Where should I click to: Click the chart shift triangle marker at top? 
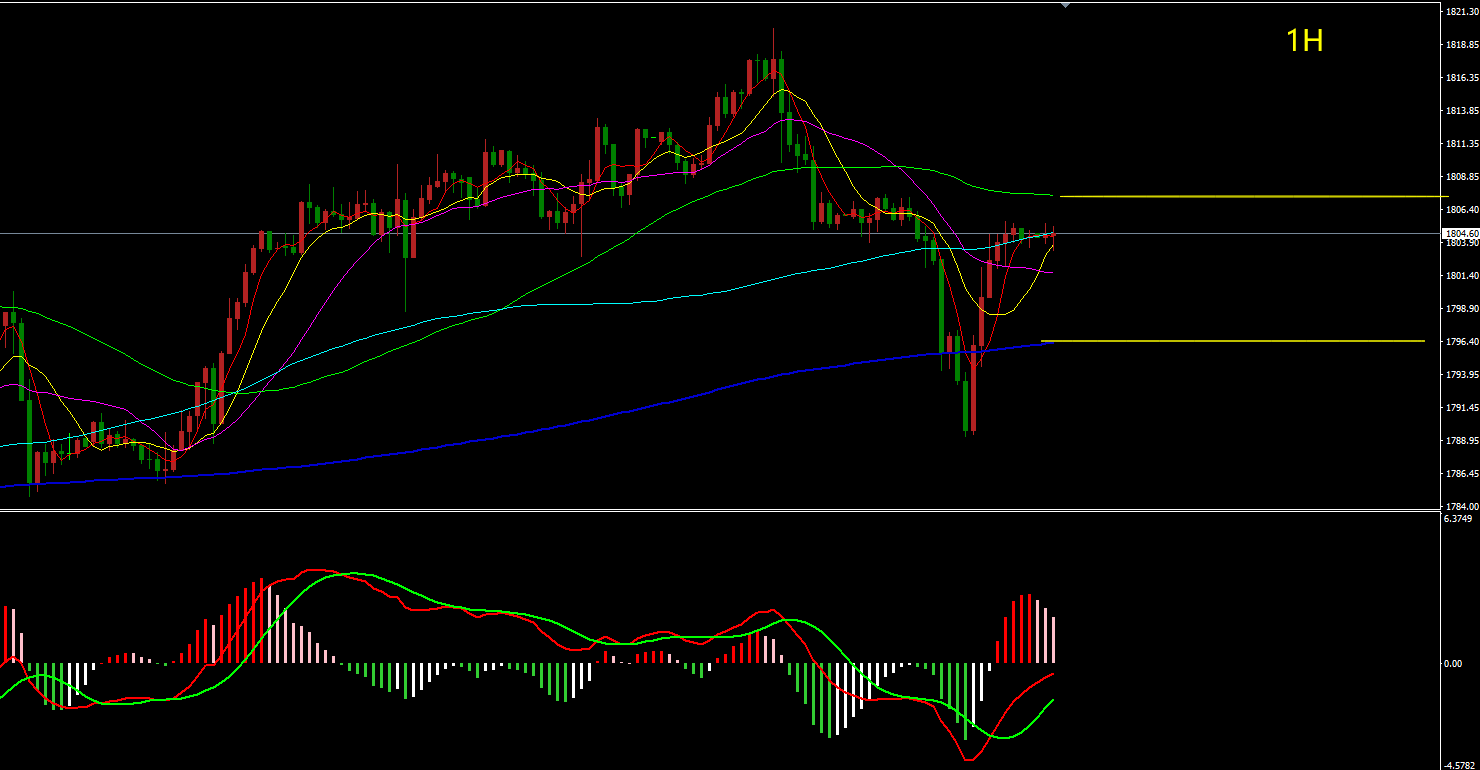click(x=1065, y=5)
